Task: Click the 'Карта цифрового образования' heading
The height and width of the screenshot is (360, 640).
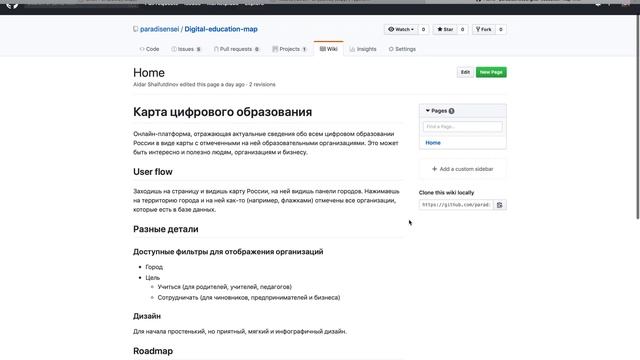Action: click(x=222, y=112)
